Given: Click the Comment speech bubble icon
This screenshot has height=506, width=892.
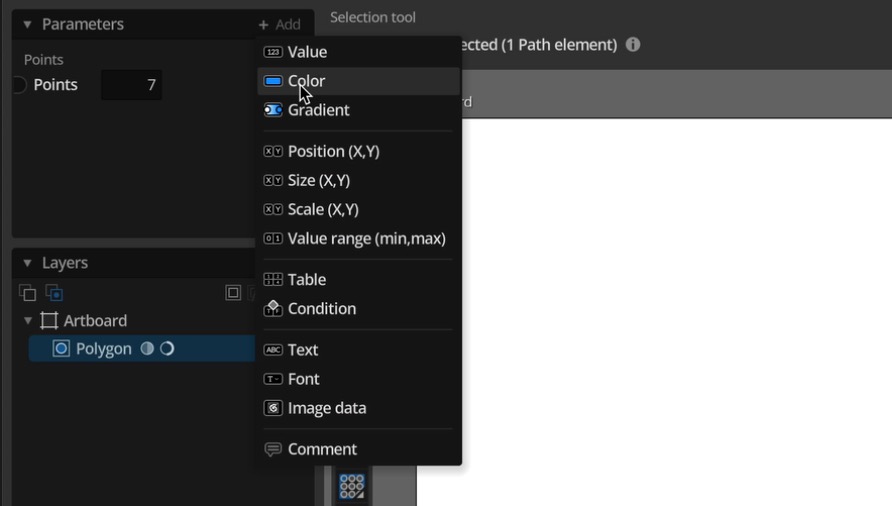Looking at the screenshot, I should coord(272,450).
